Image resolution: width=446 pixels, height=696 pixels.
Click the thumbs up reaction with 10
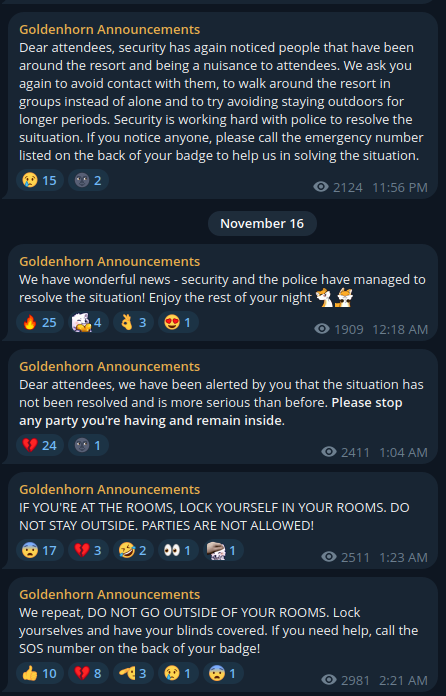tap(39, 673)
